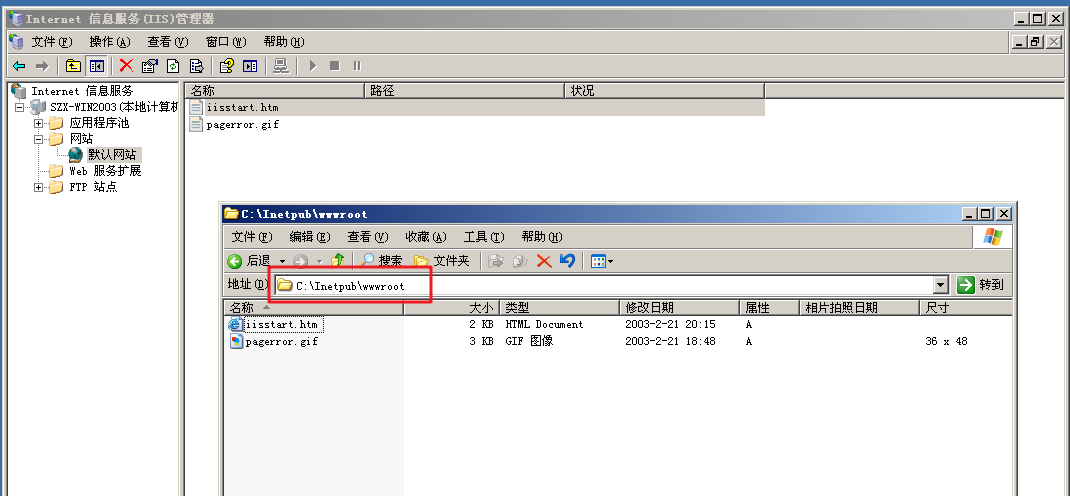The height and width of the screenshot is (496, 1070).
Task: Collapse the SZX-WIN2003 computer node
Action: point(20,107)
